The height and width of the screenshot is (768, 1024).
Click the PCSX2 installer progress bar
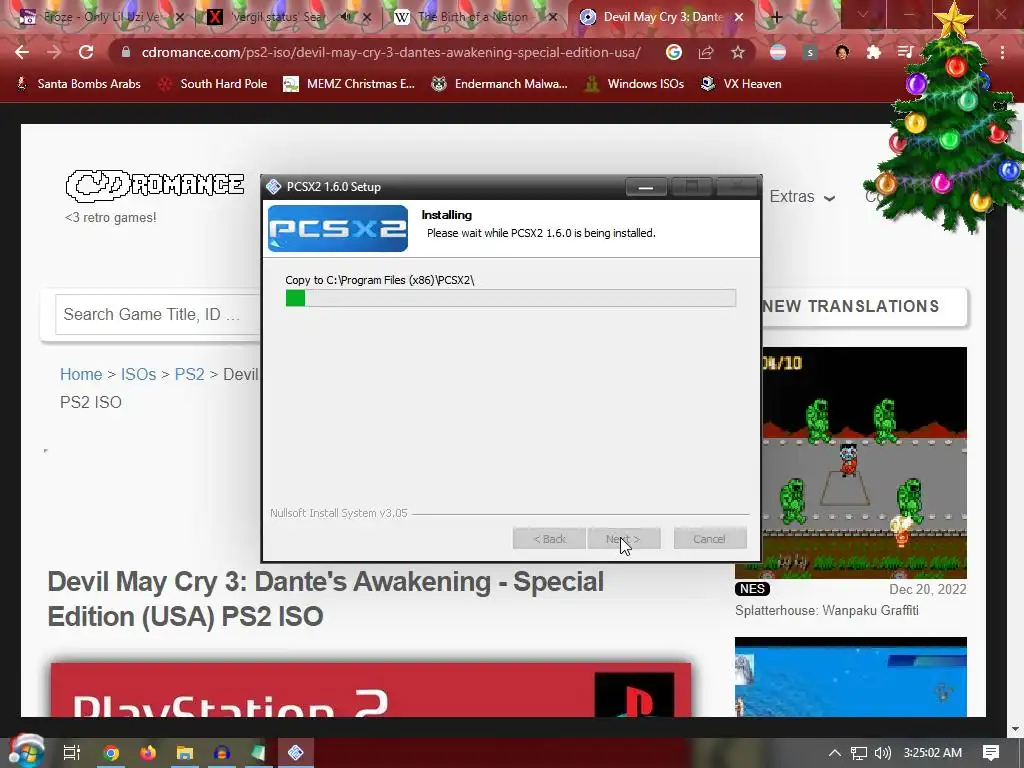(x=511, y=298)
